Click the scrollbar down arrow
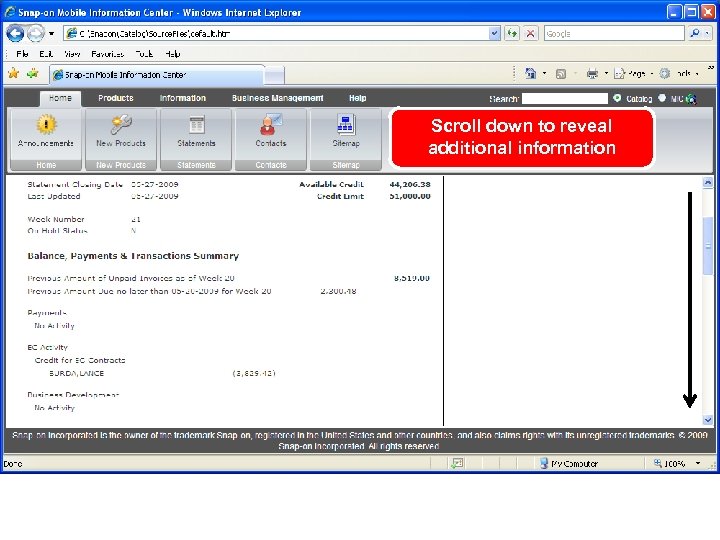Viewport: 720px width, 540px height. [708, 420]
